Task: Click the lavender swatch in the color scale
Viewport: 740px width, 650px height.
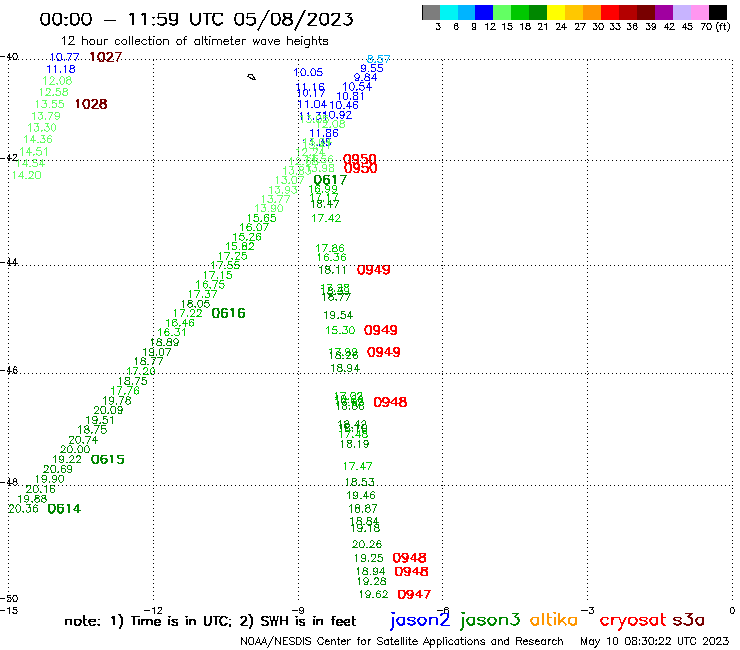Action: (x=681, y=12)
